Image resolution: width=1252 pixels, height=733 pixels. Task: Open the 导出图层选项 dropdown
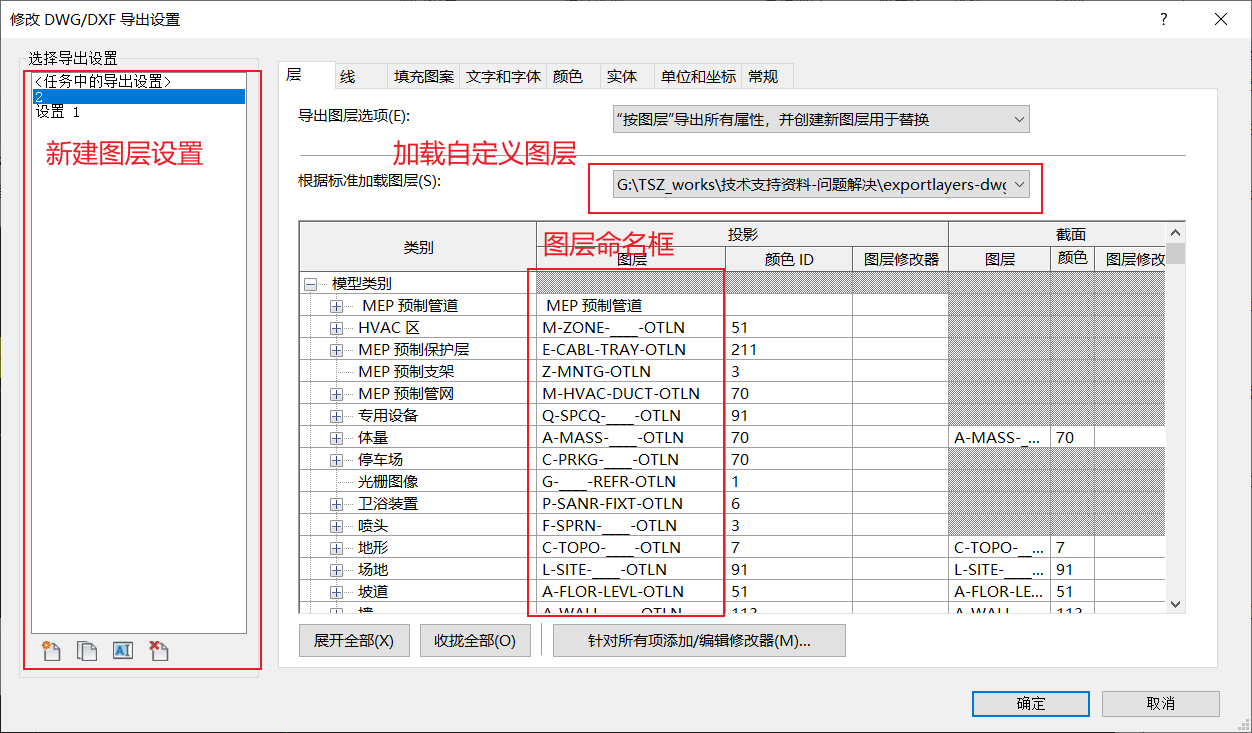pos(820,120)
